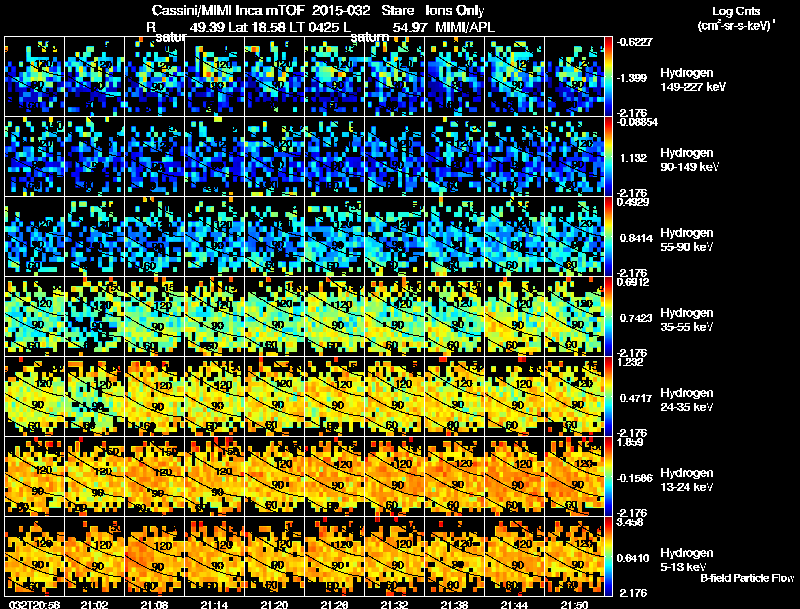Click the '032T20:56' time axis label
The image size is (800, 609).
(x=35, y=604)
